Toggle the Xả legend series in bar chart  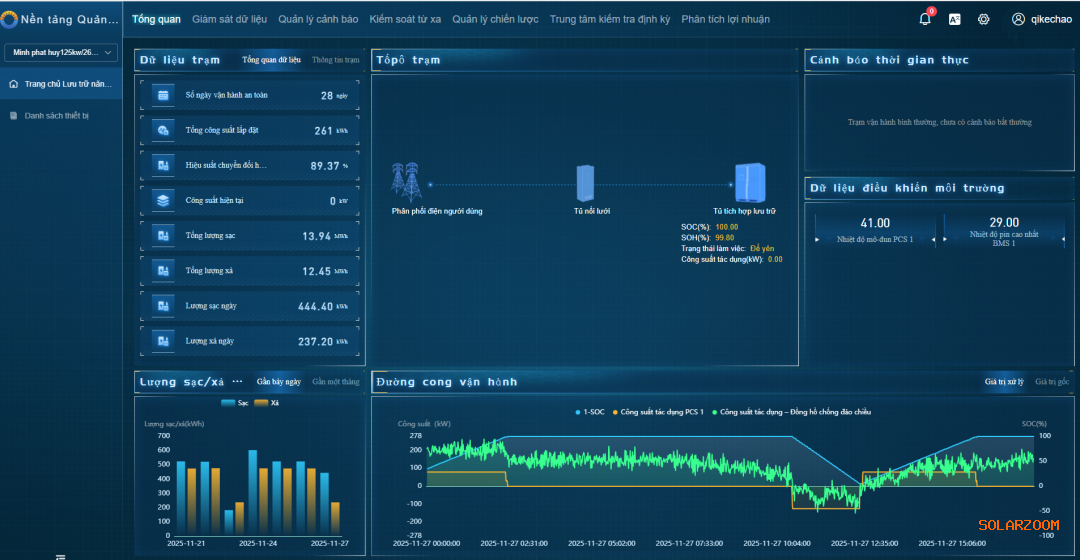(267, 403)
